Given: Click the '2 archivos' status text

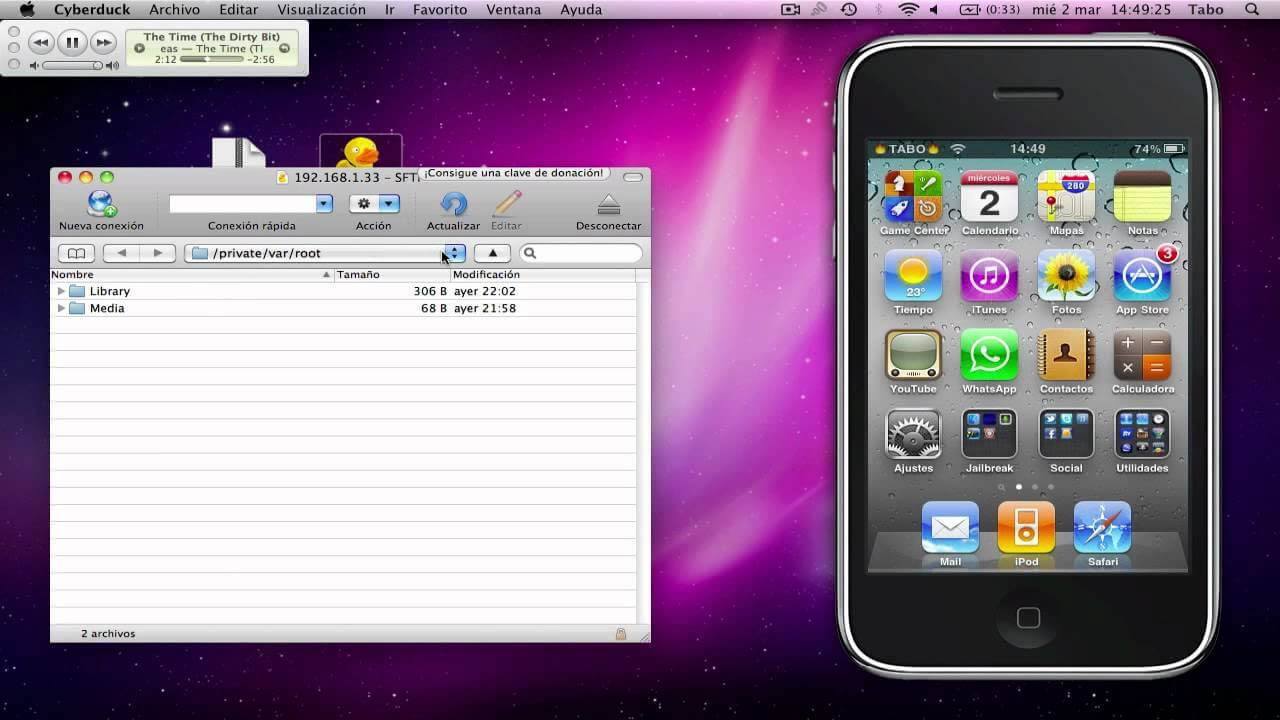Looking at the screenshot, I should click(x=108, y=634).
